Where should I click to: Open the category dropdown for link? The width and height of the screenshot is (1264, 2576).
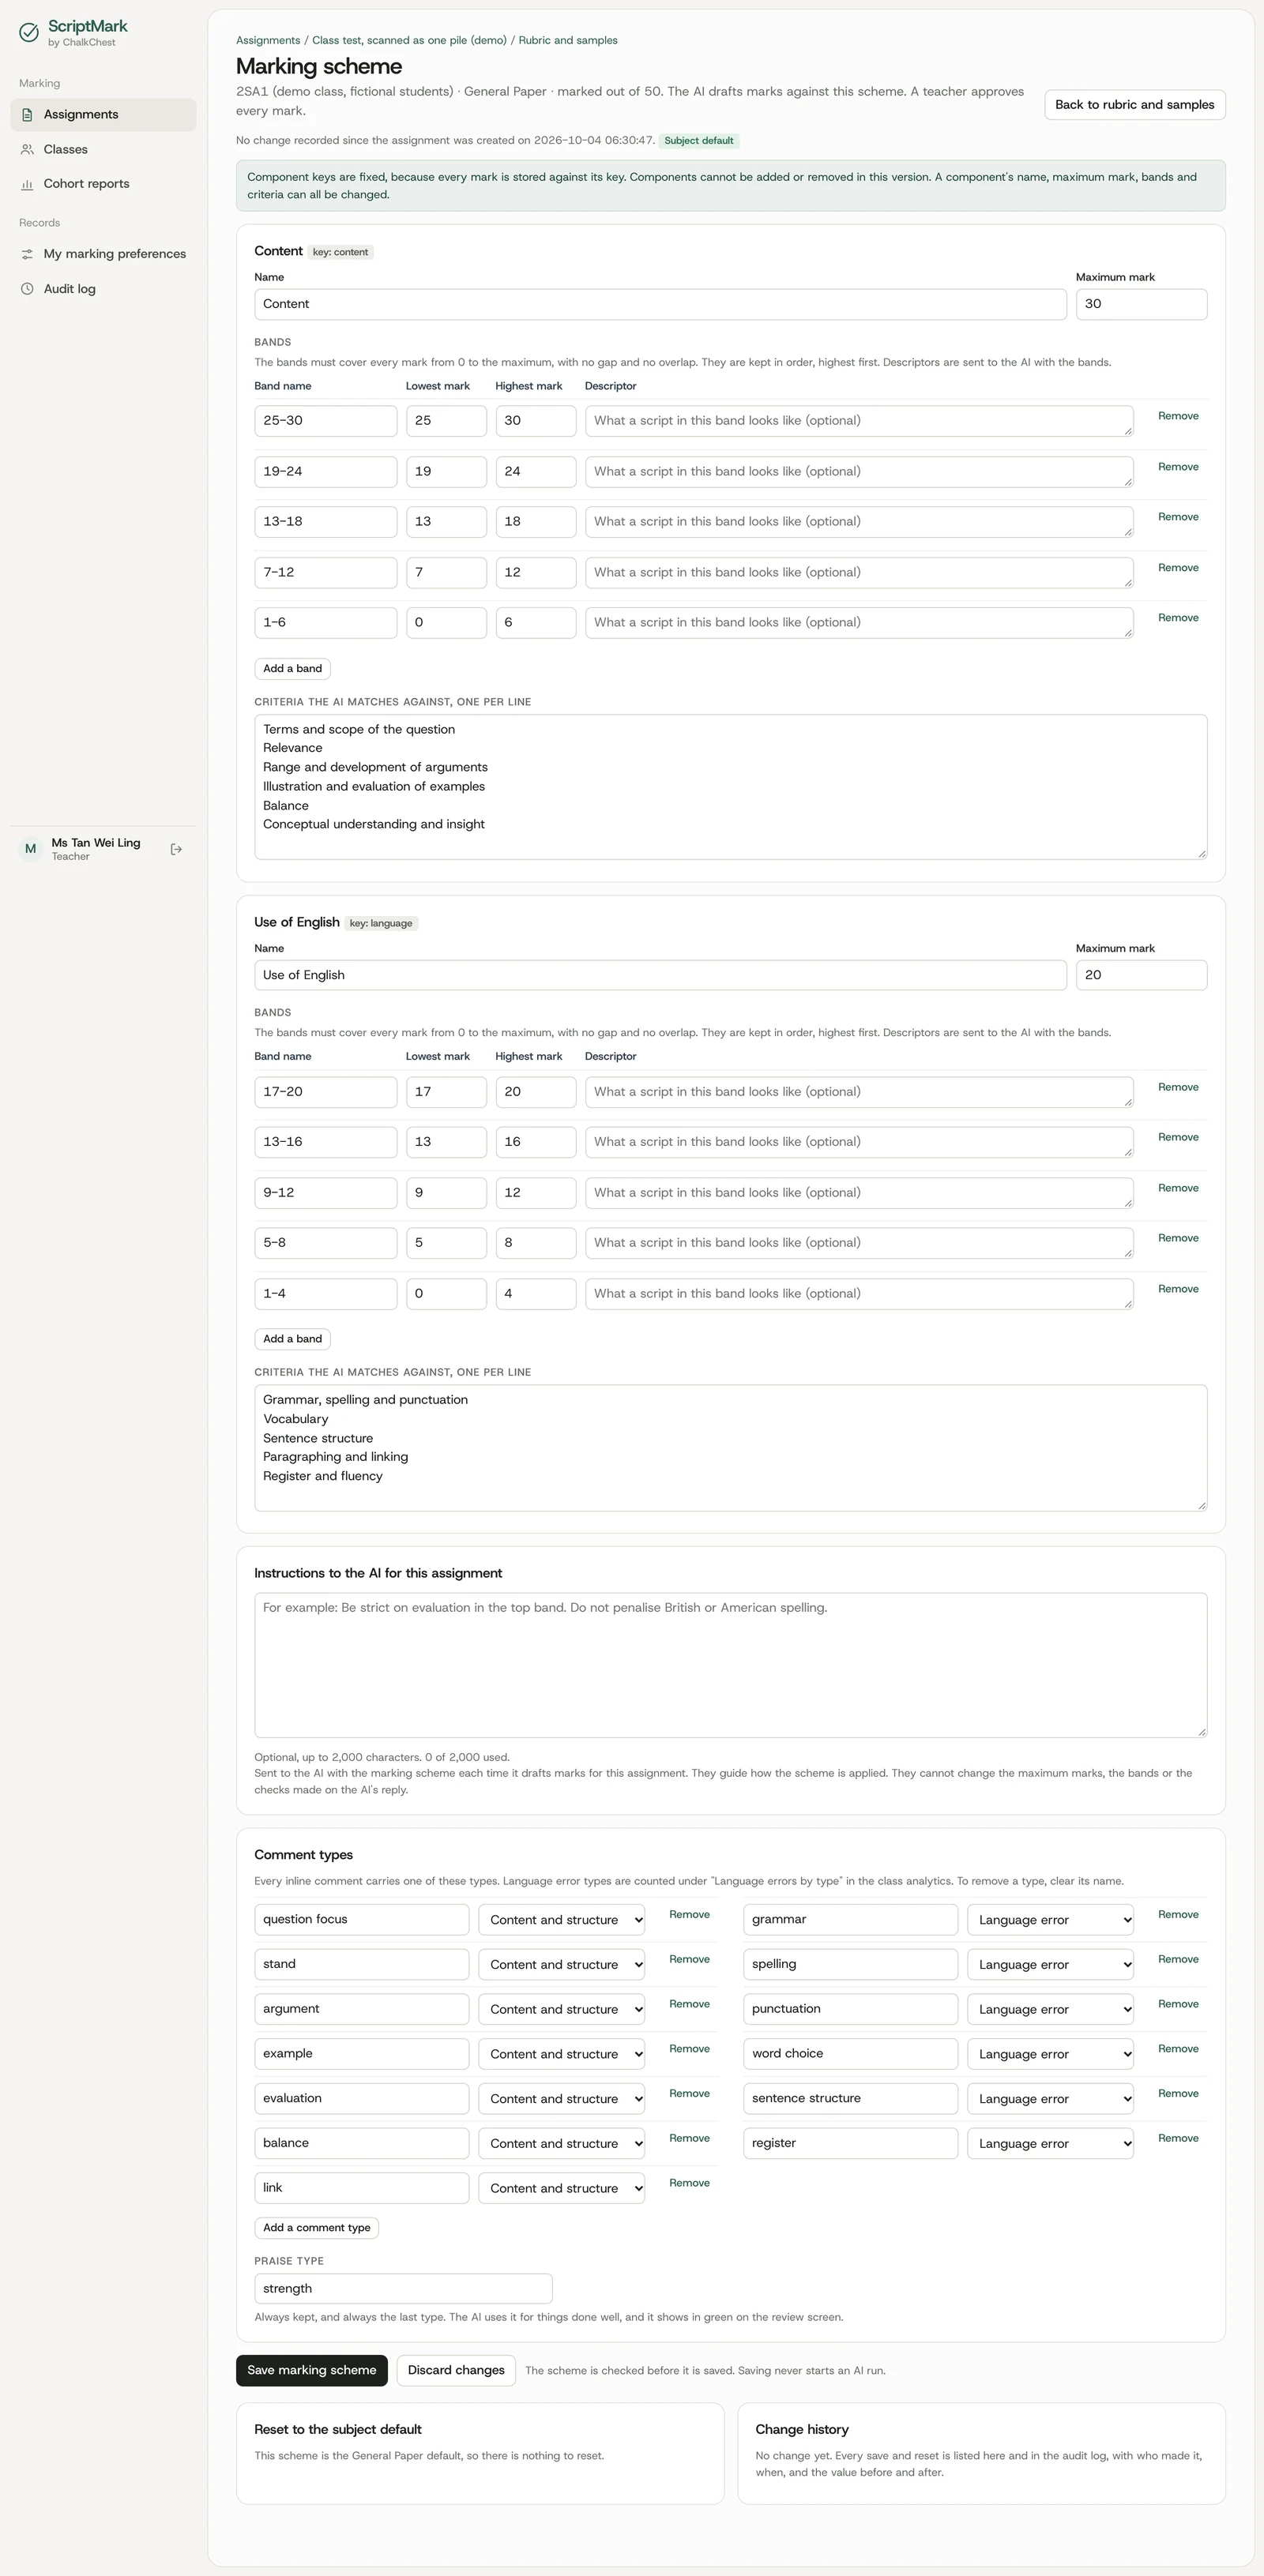561,2188
